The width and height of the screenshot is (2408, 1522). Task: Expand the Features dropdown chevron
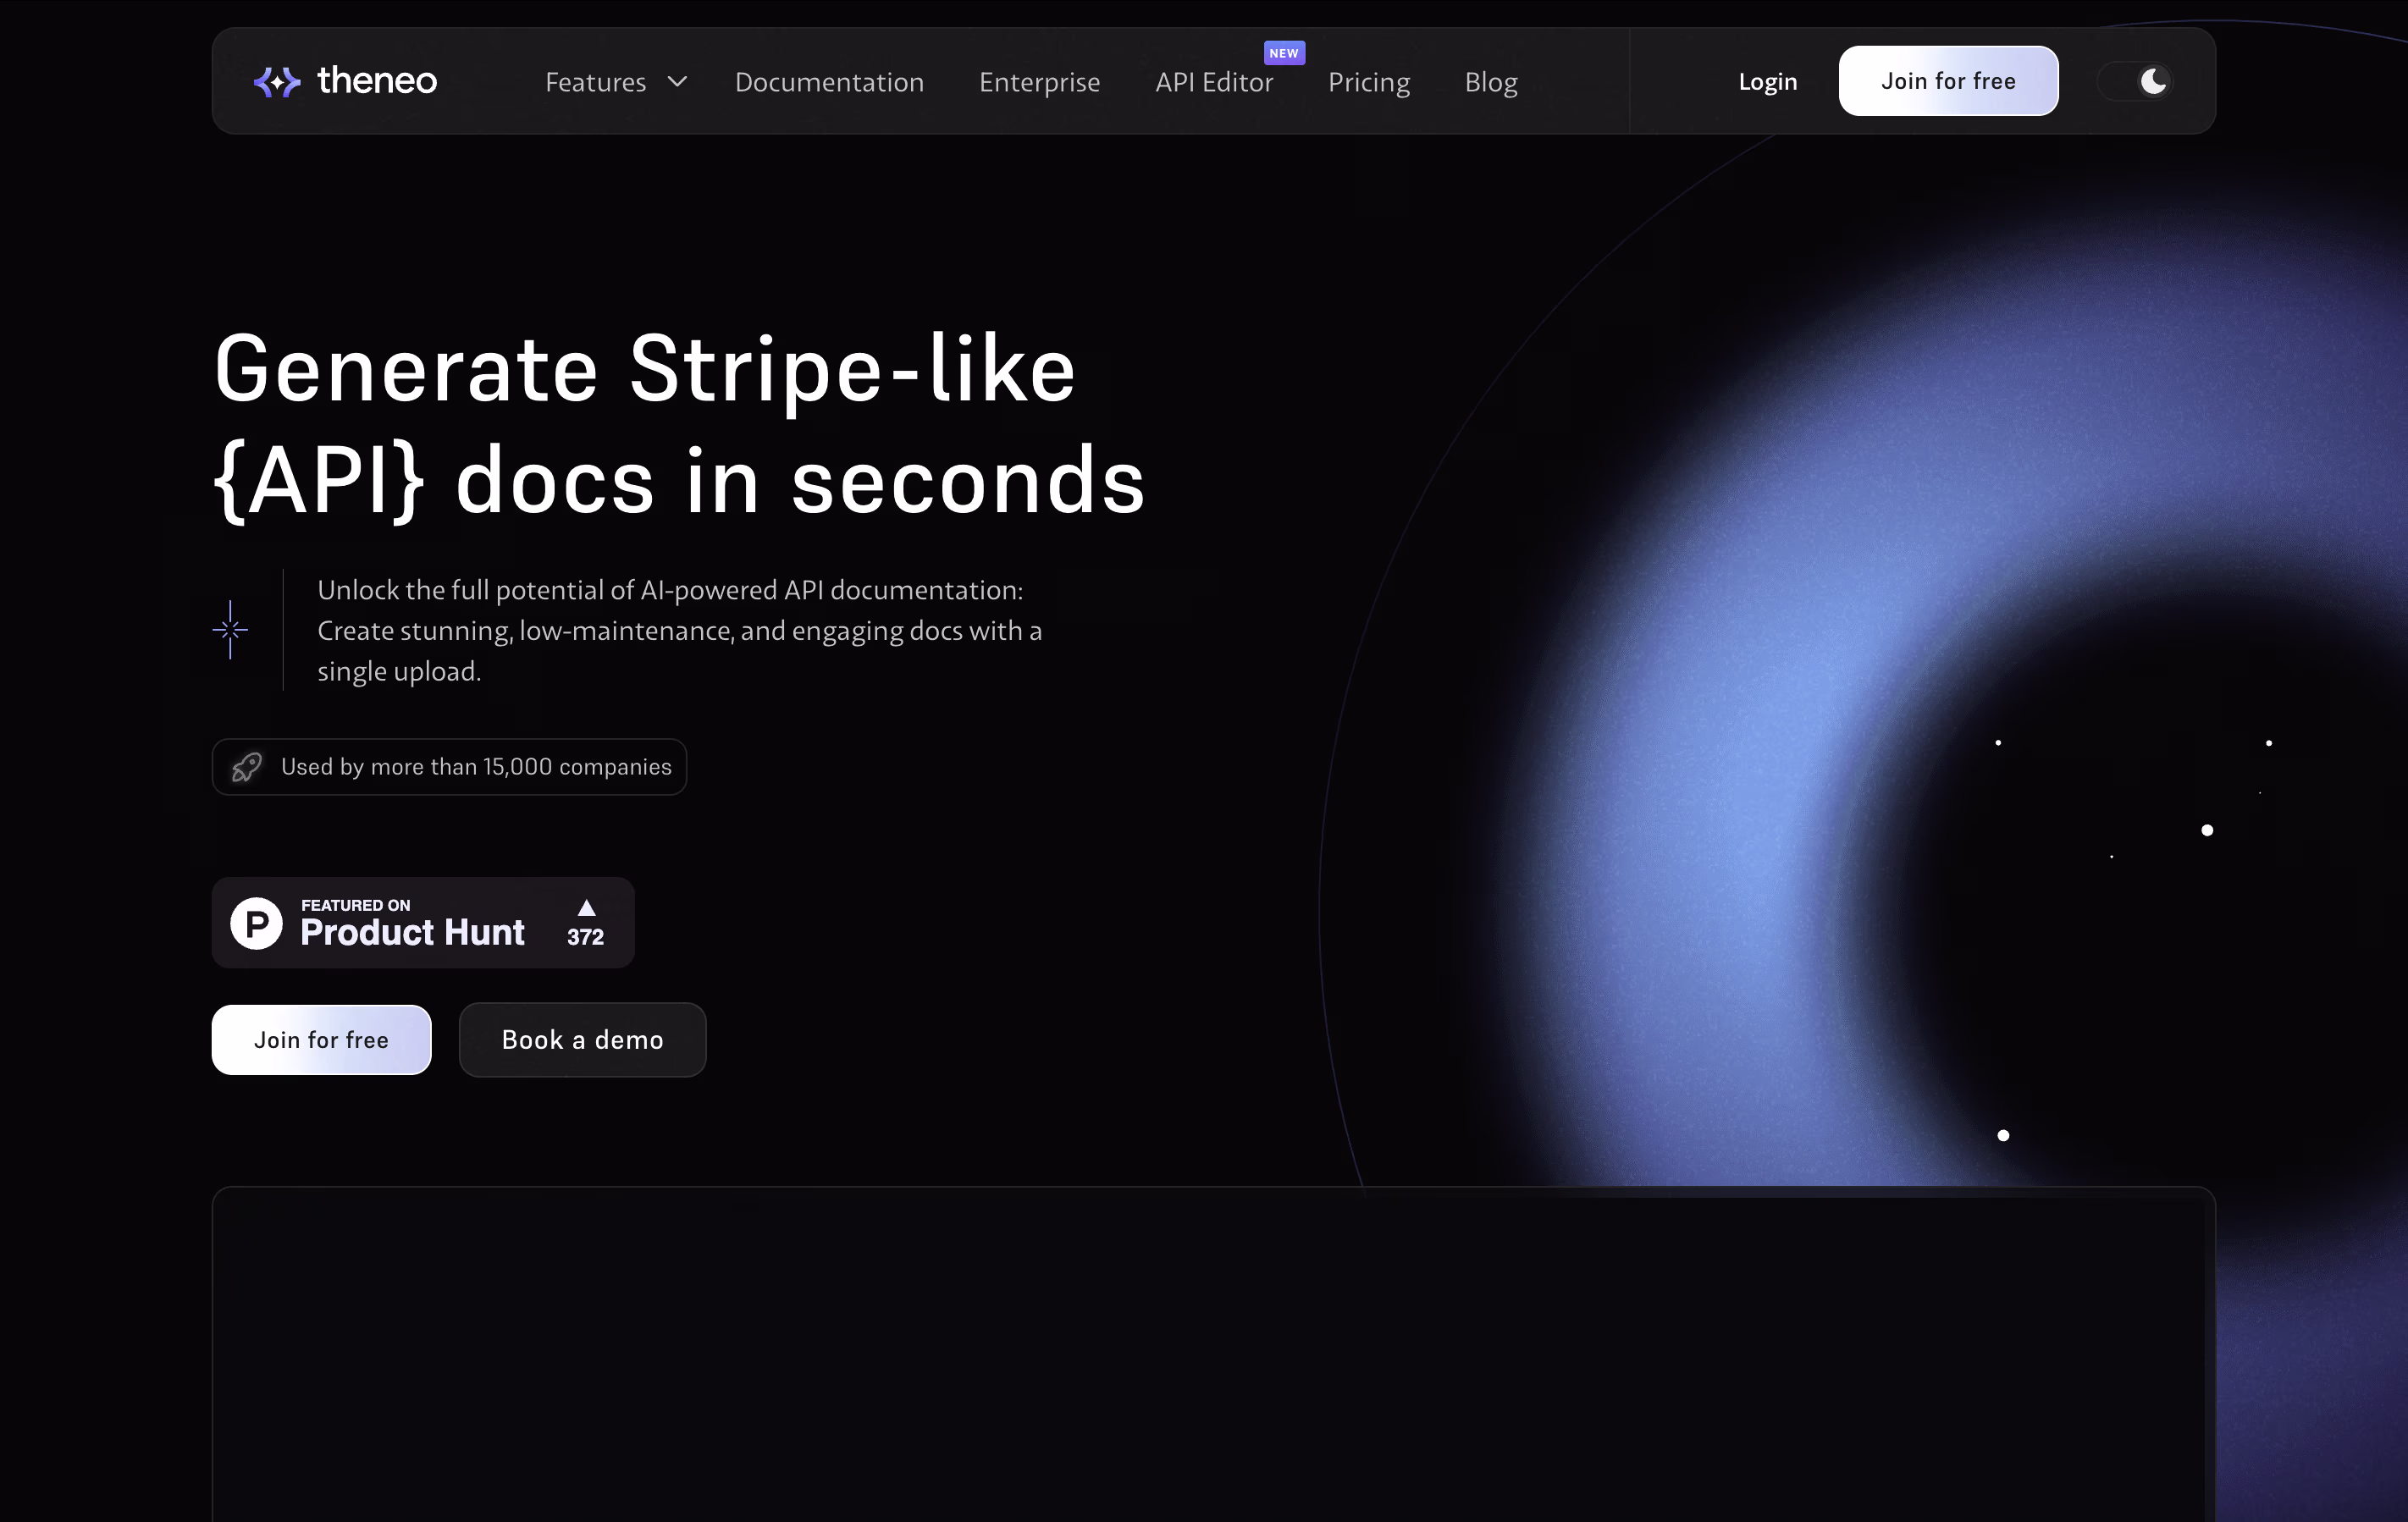pyautogui.click(x=677, y=81)
